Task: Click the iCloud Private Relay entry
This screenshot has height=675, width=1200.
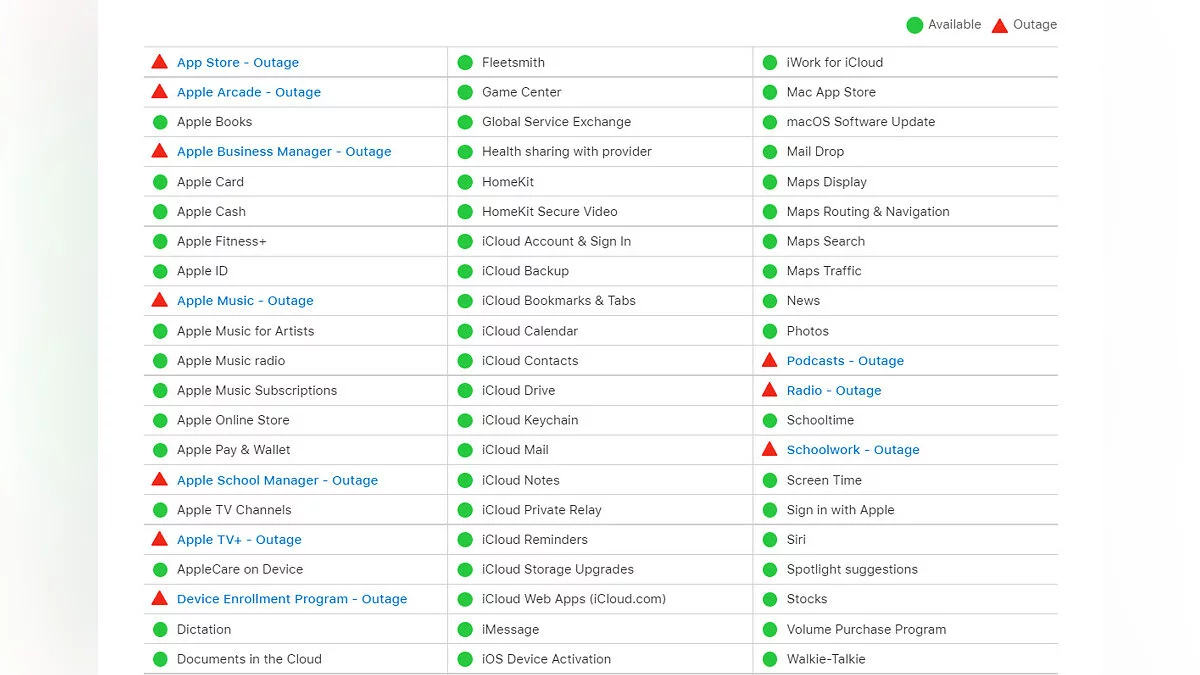Action: point(542,510)
